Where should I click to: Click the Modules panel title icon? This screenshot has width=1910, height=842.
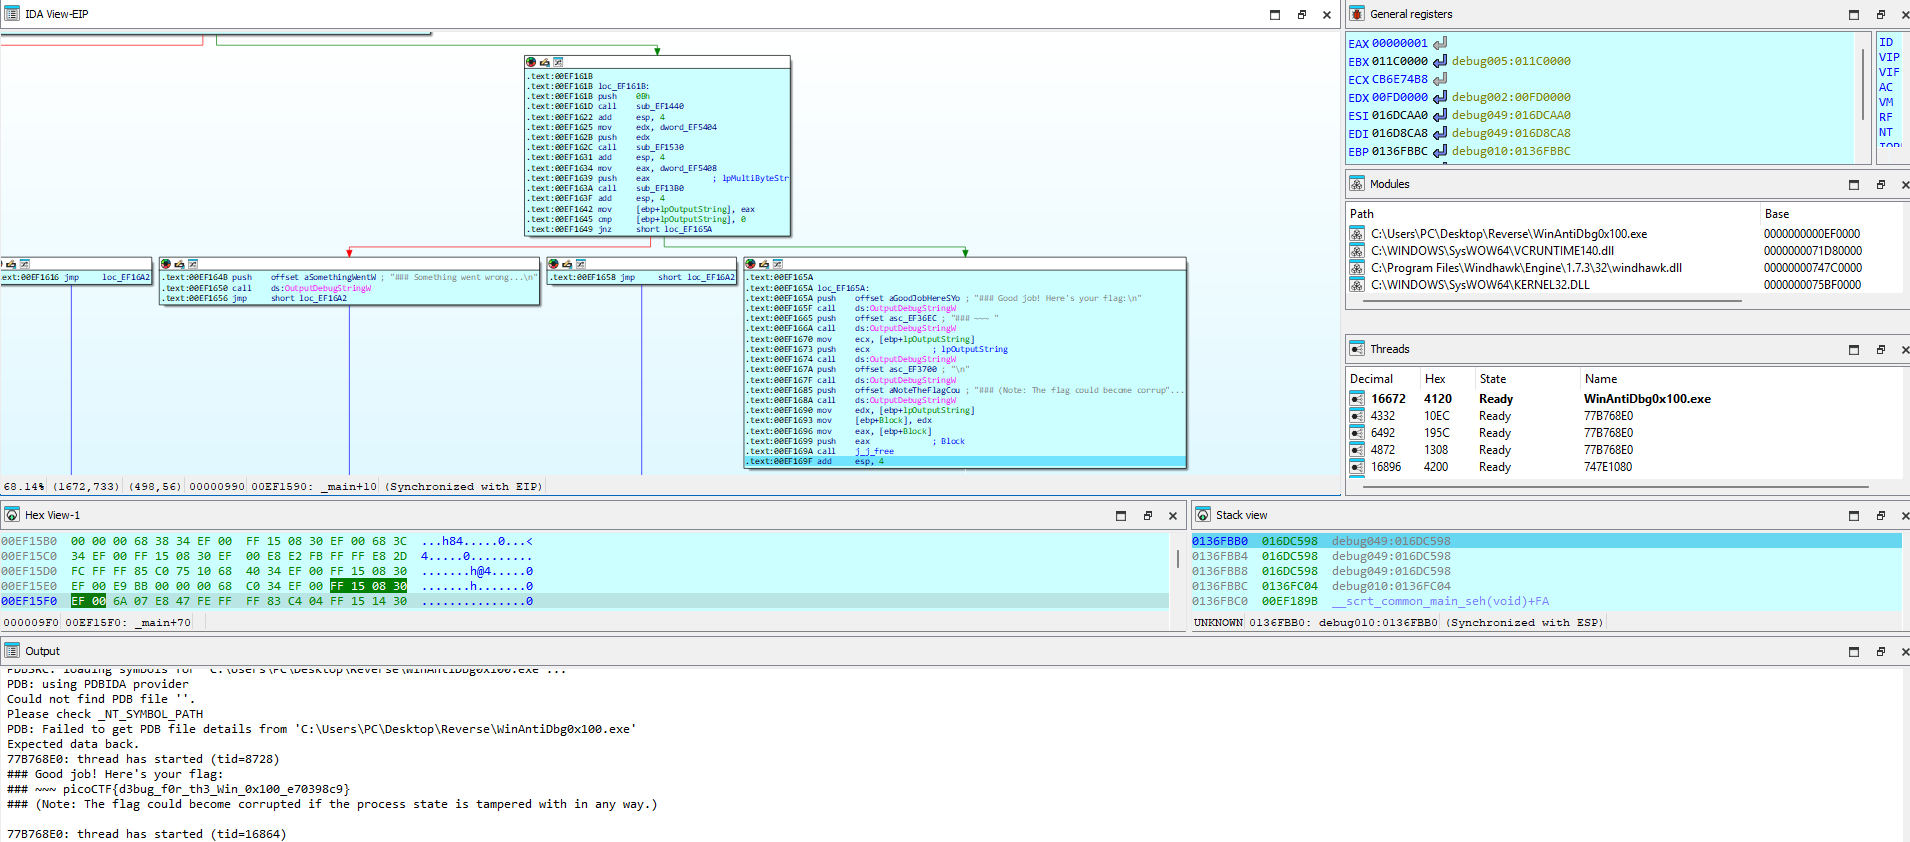1357,184
